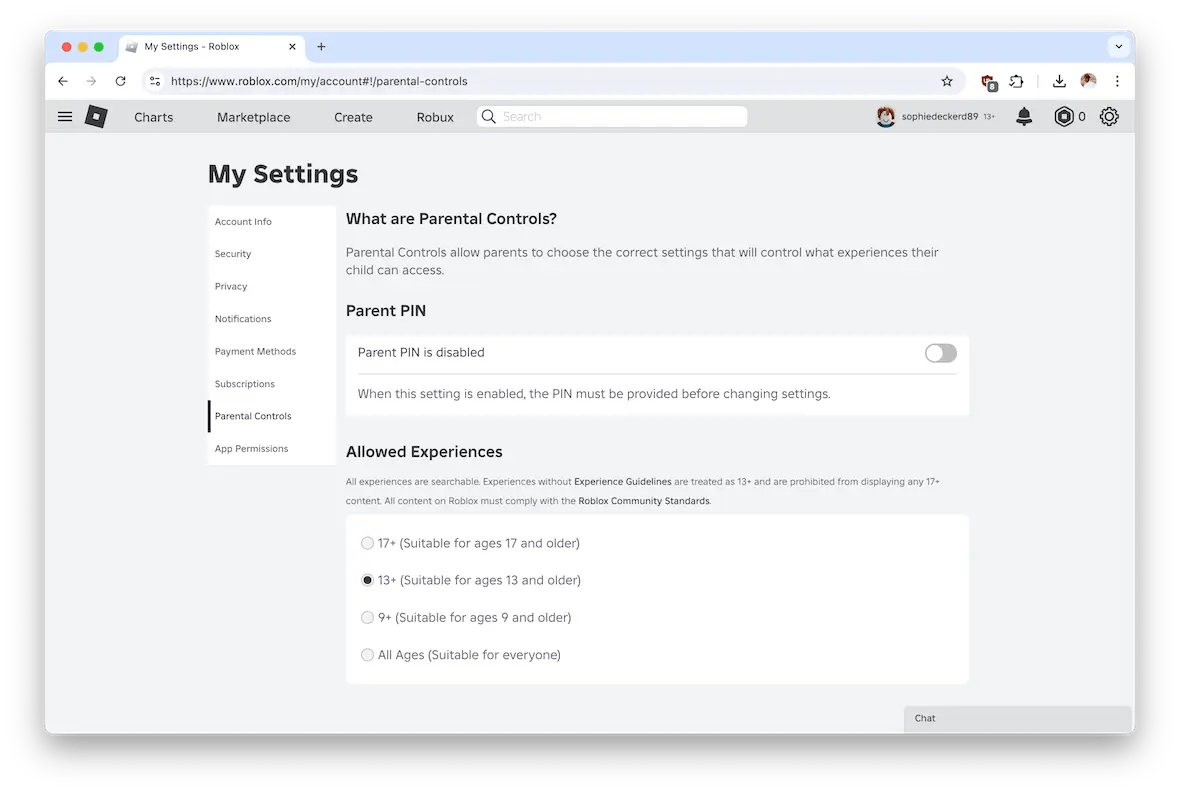Open Account Info settings
The image size is (1180, 793).
(x=272, y=222)
